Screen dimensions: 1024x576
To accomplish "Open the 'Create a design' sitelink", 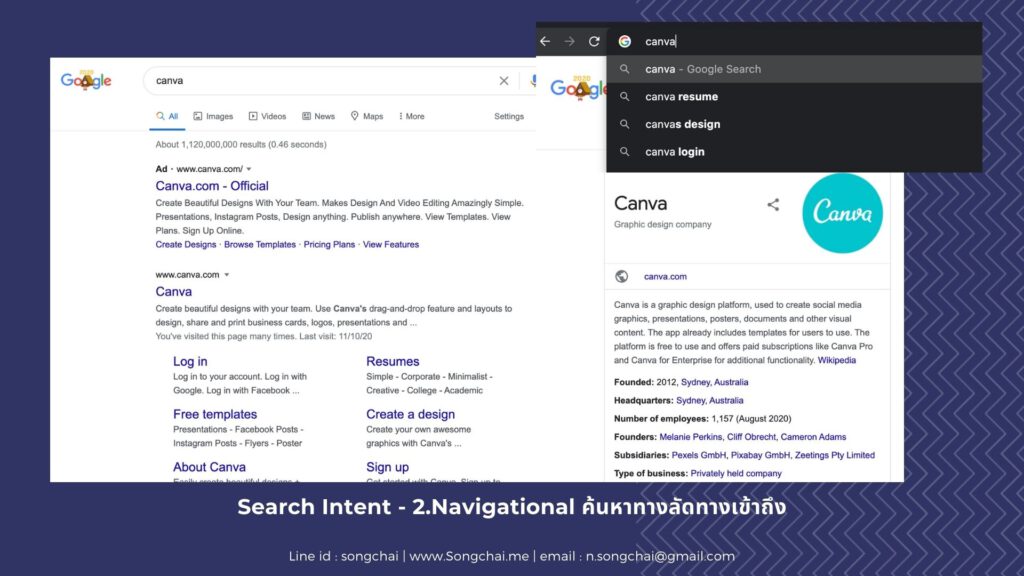I will coord(410,414).
